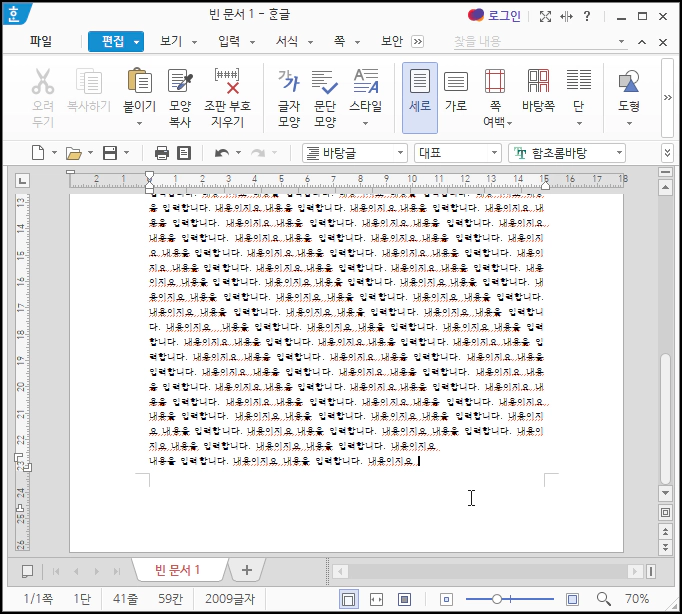
Task: Click the Page Margins (쪽 여백) icon
Action: pos(495,81)
